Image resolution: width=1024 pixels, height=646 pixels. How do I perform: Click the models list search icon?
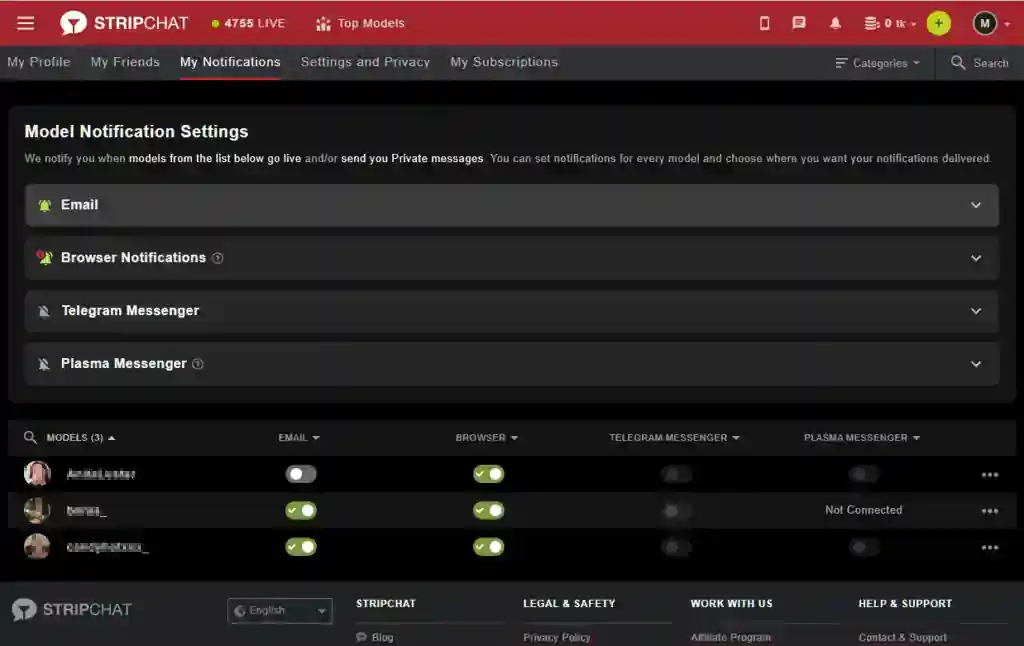coord(30,437)
